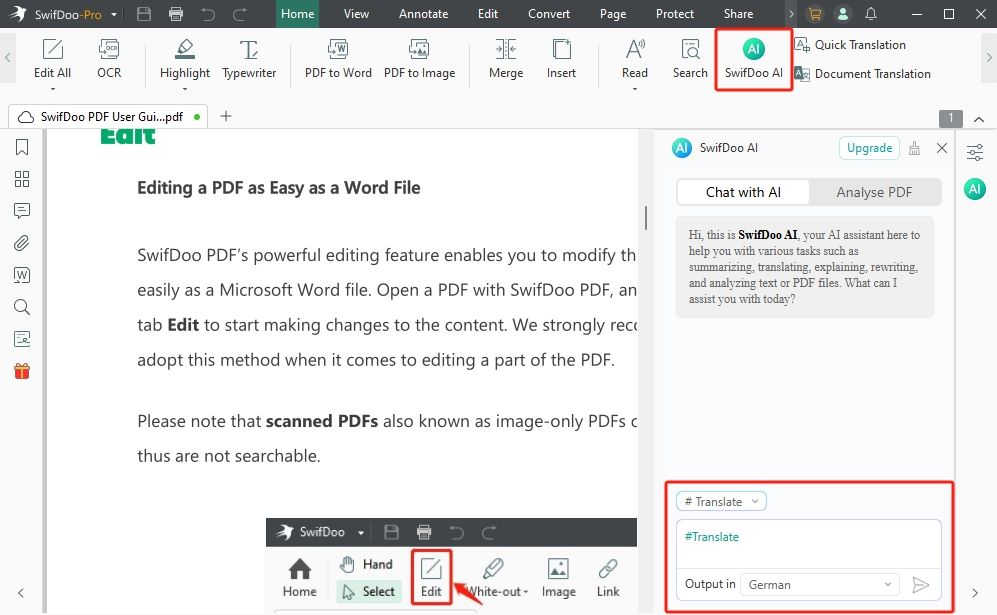
Task: Open the Insert tool
Action: pyautogui.click(x=561, y=59)
